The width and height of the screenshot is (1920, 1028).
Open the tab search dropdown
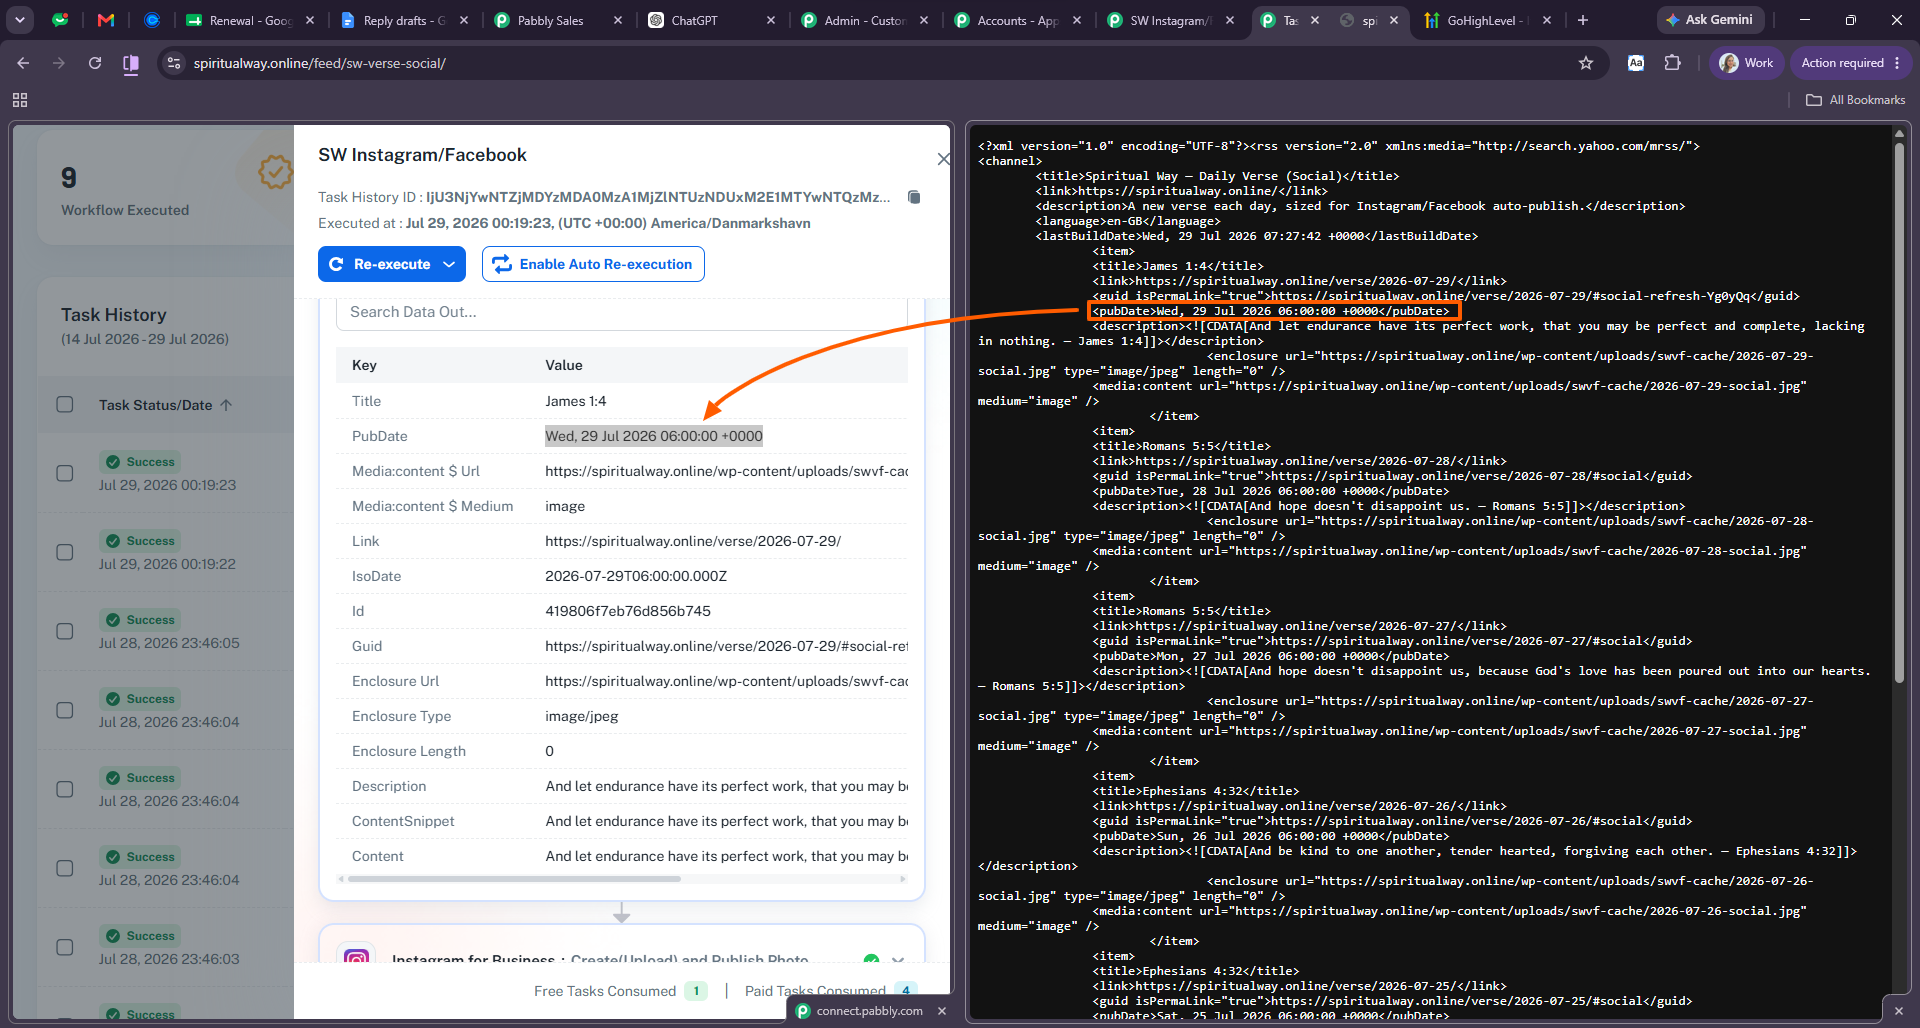[x=20, y=20]
